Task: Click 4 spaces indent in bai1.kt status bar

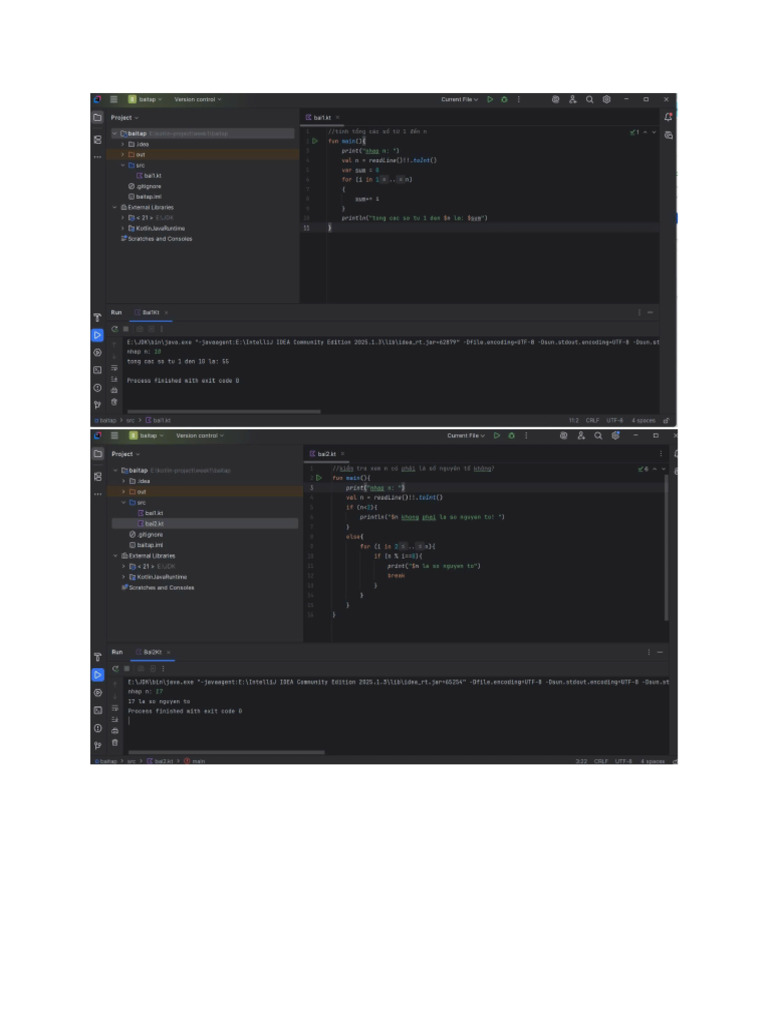Action: tap(643, 421)
